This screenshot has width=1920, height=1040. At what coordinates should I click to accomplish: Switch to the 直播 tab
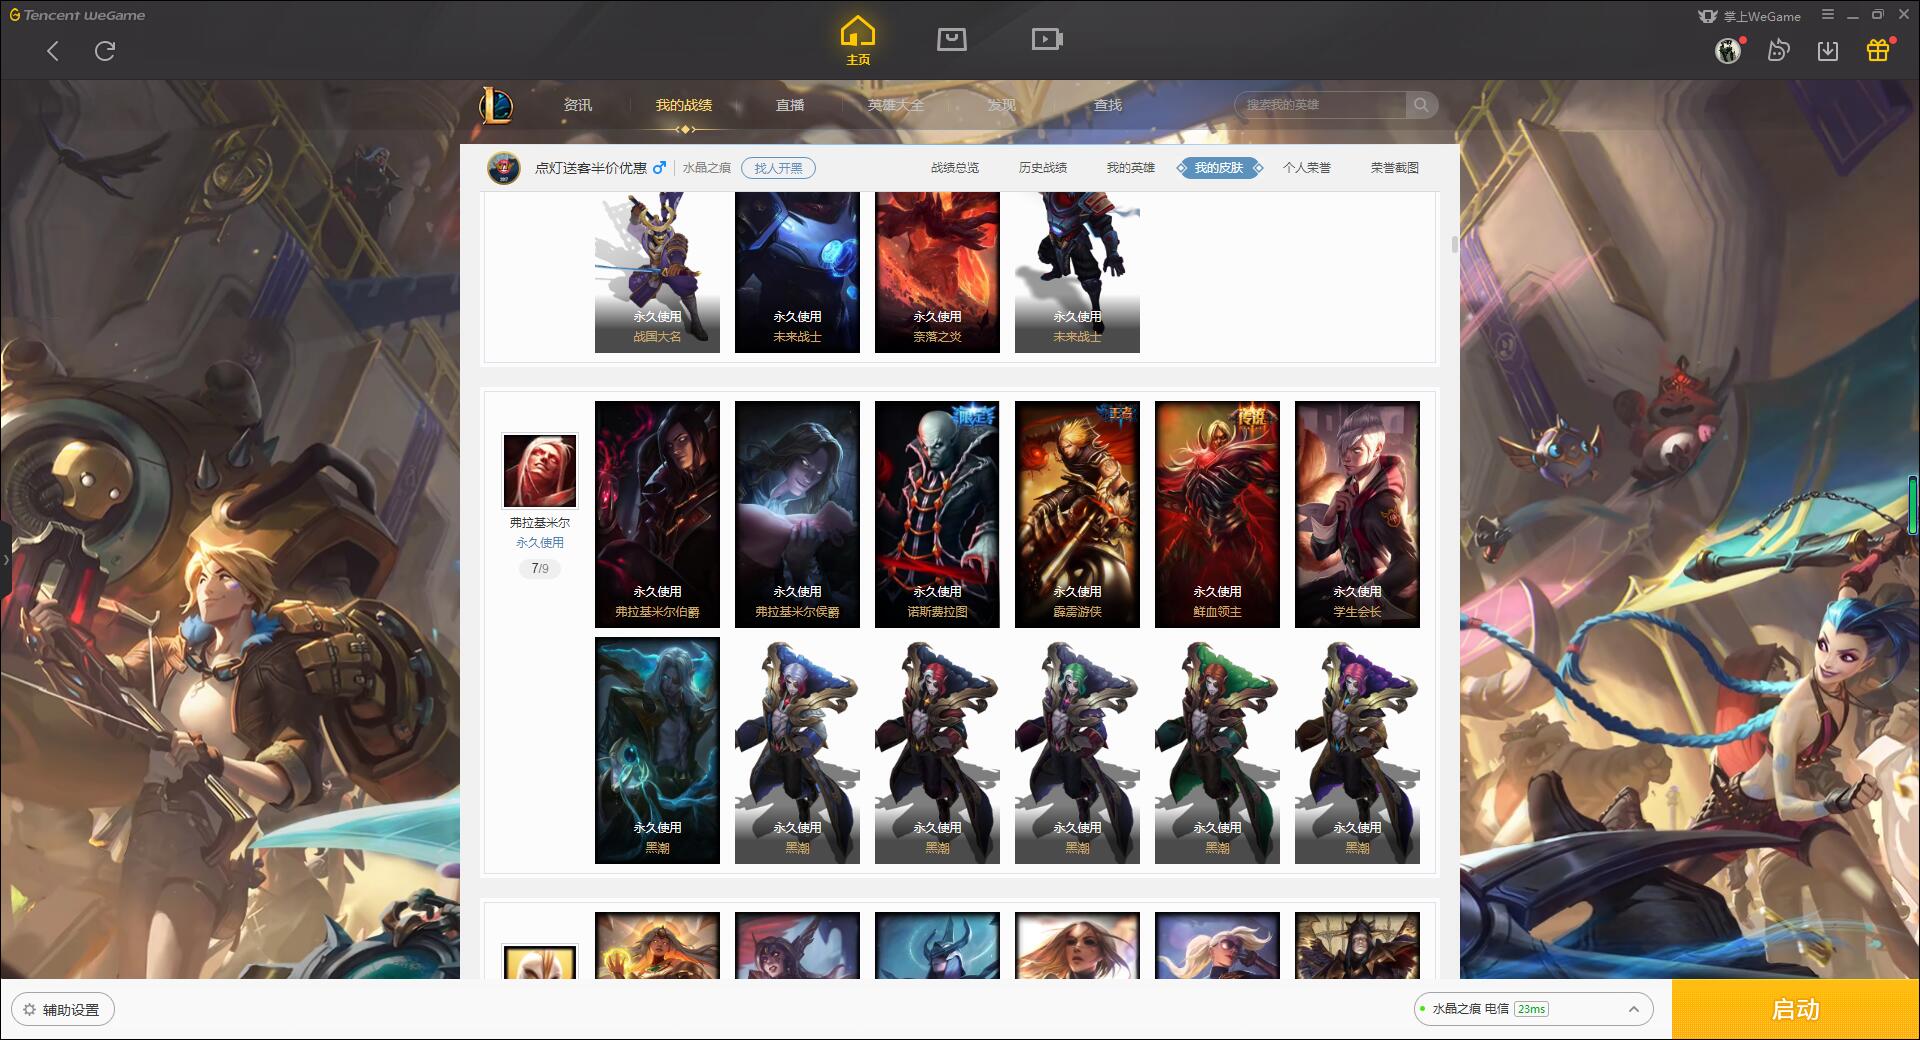pyautogui.click(x=790, y=105)
